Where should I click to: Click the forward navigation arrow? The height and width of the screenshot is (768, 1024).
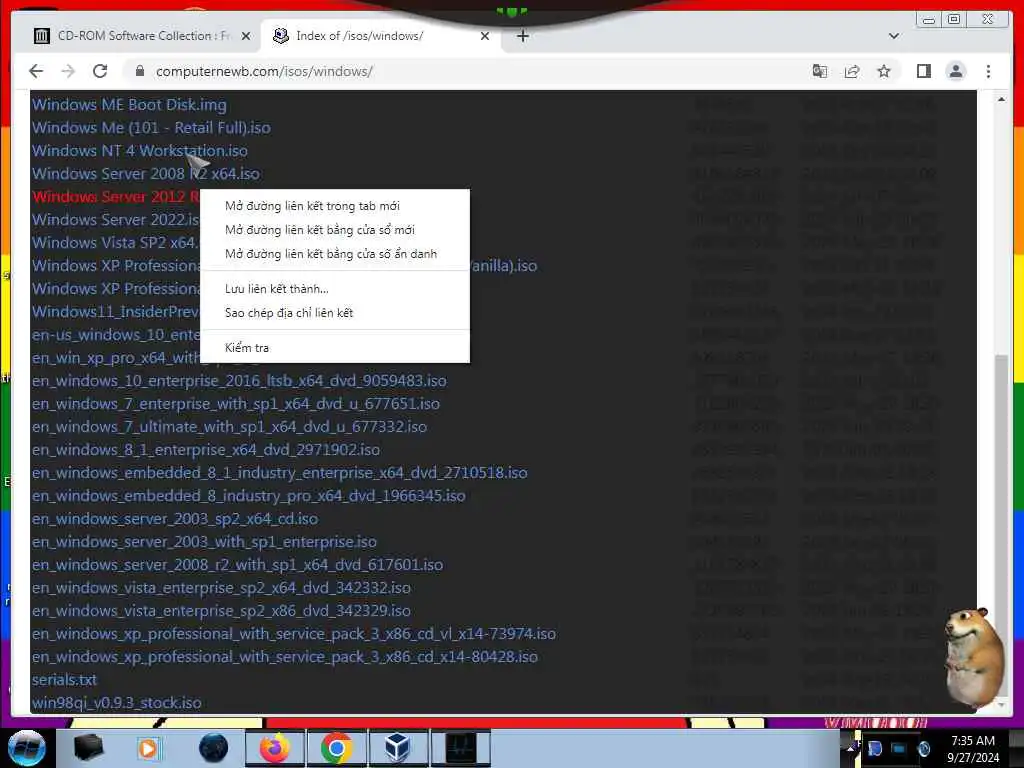68,71
